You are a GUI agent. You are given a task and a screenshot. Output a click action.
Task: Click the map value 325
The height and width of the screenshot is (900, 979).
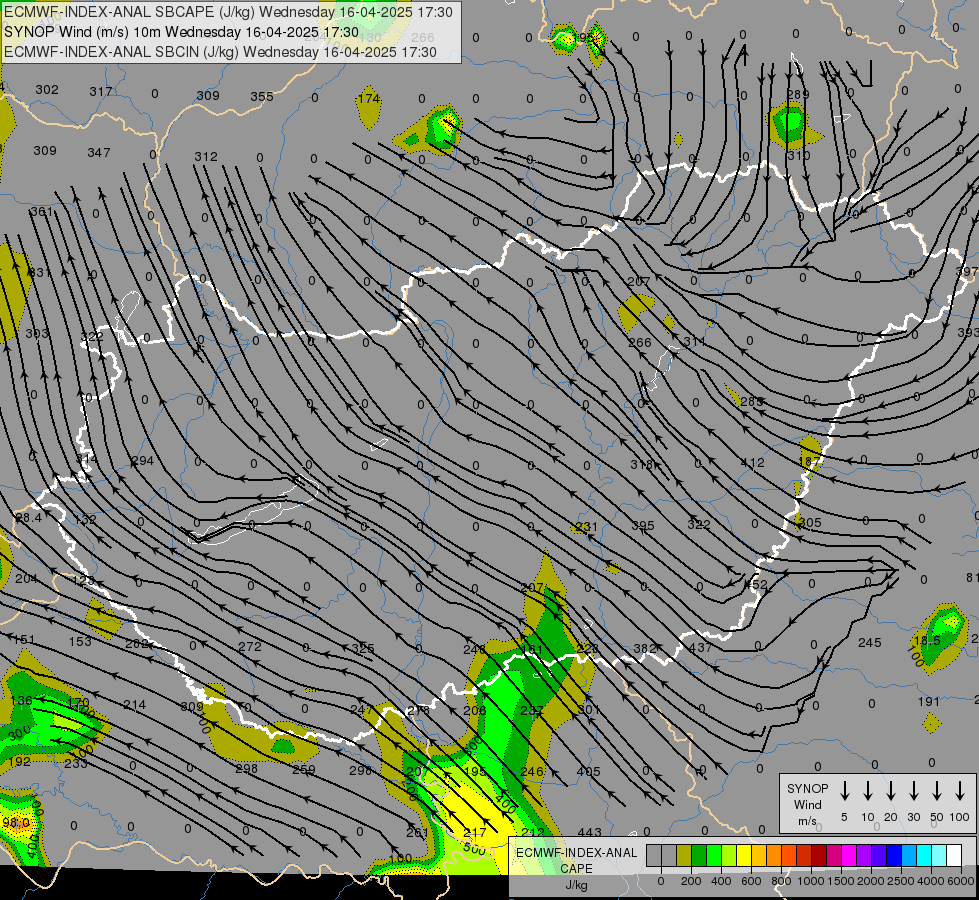coord(363,648)
